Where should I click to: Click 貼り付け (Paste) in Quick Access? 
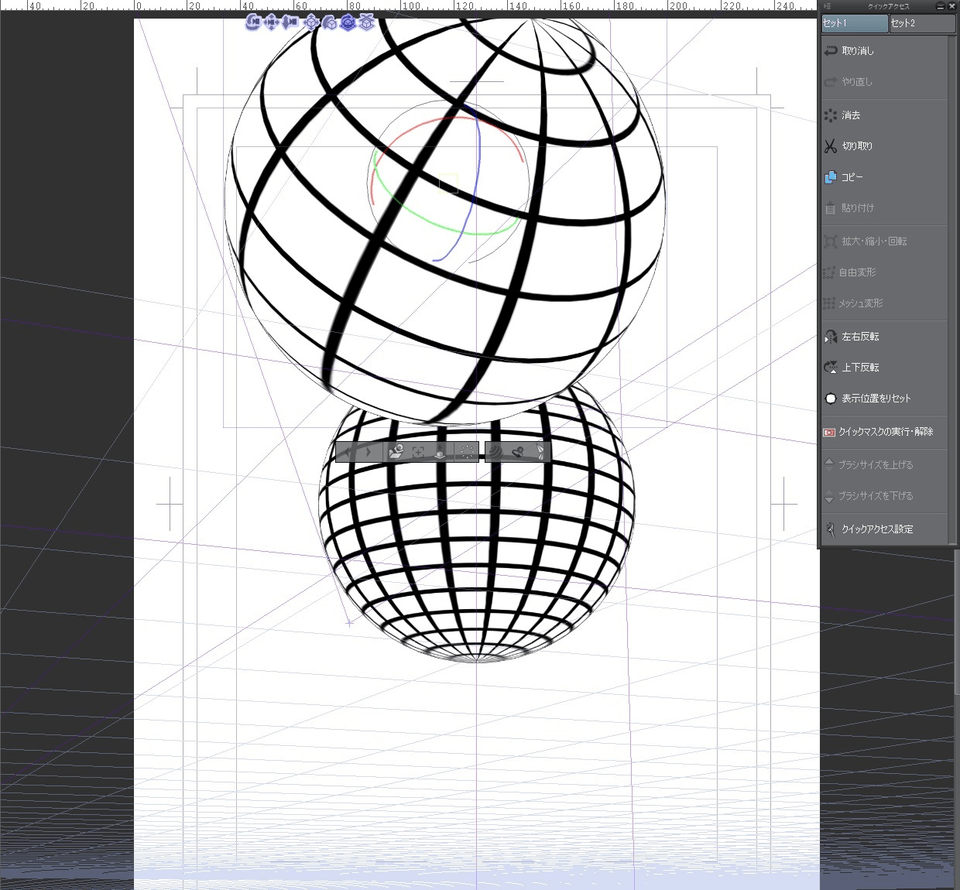click(885, 208)
